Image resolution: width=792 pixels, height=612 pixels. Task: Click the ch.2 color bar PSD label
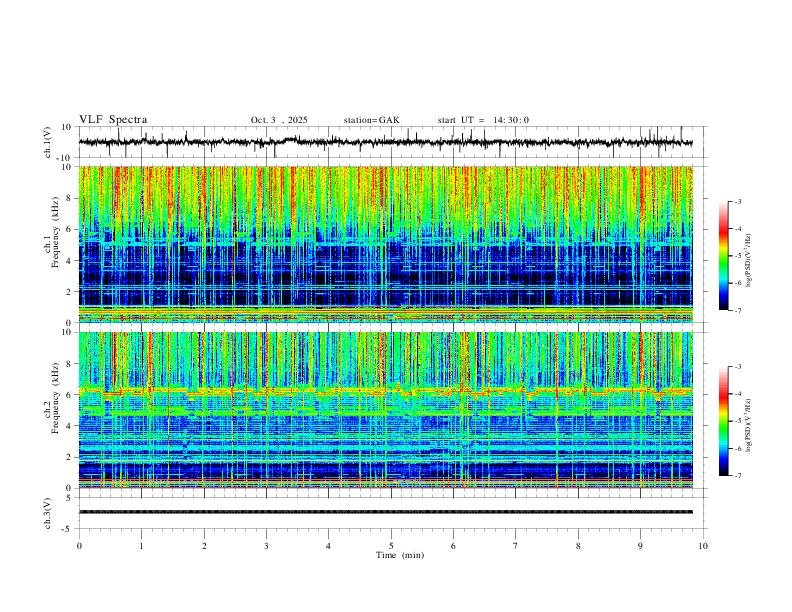tap(749, 426)
